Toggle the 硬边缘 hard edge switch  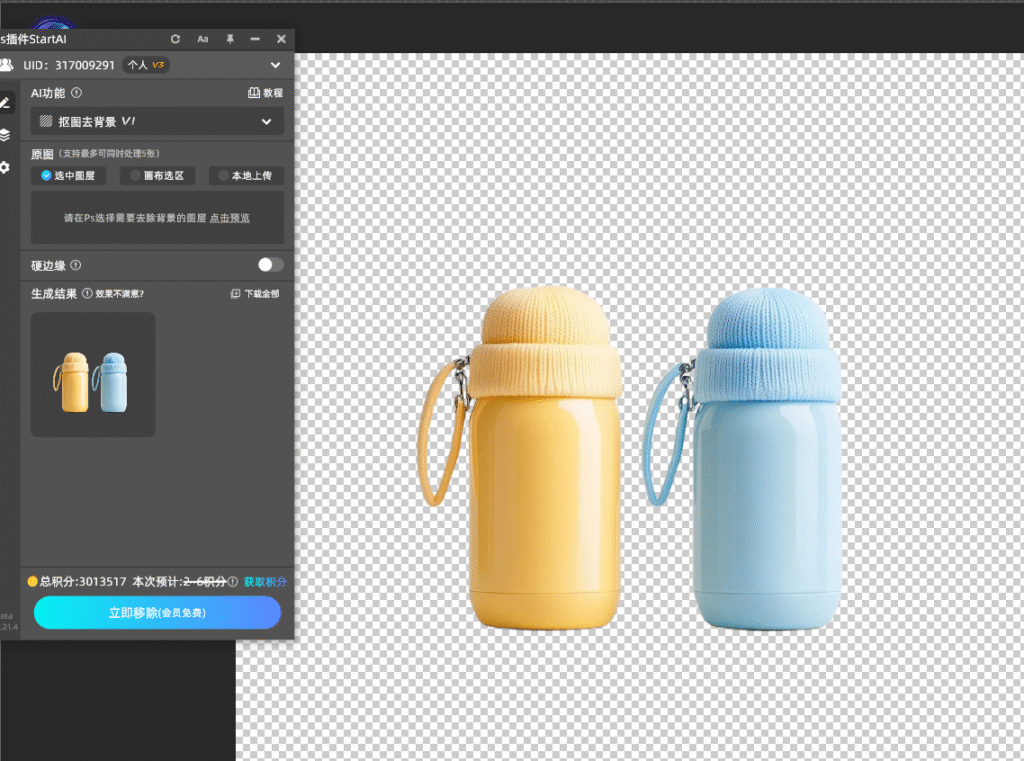tap(270, 265)
